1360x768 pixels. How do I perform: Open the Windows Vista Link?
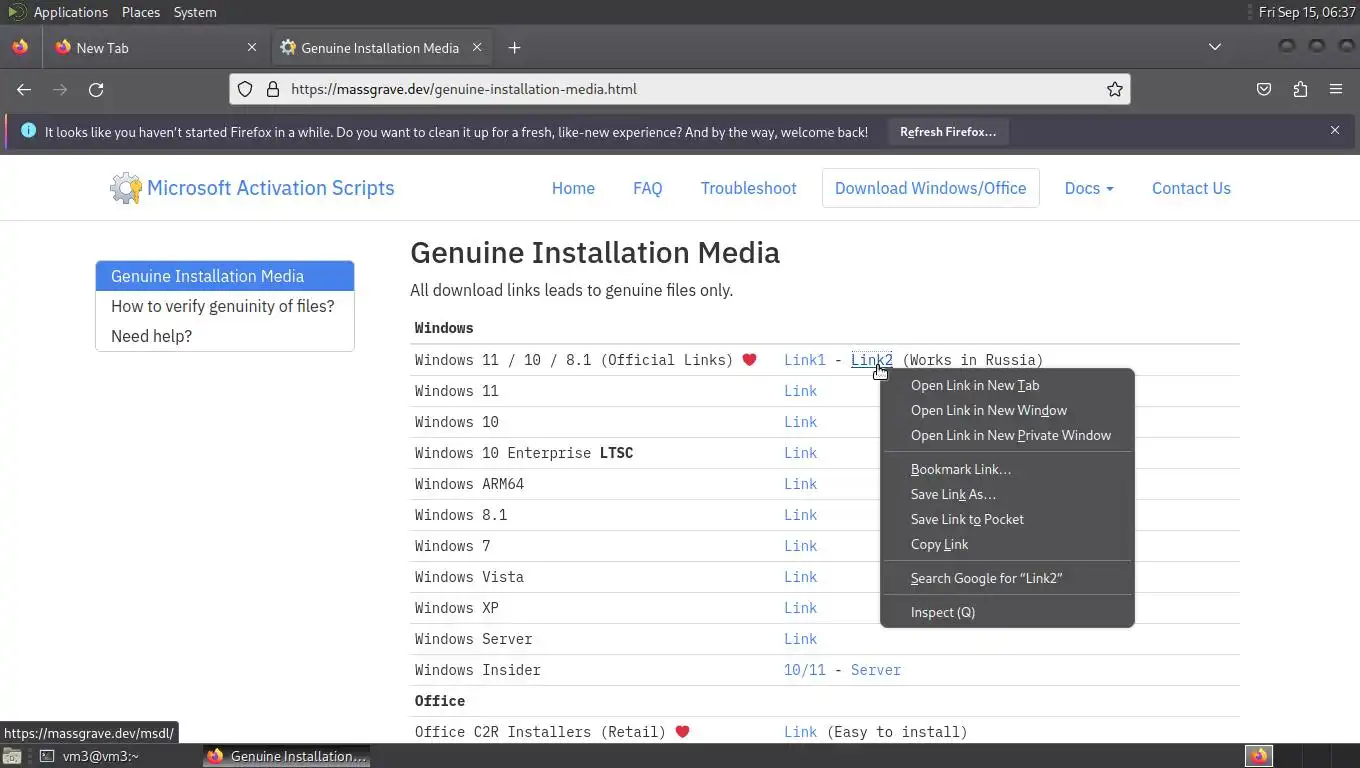coord(800,577)
